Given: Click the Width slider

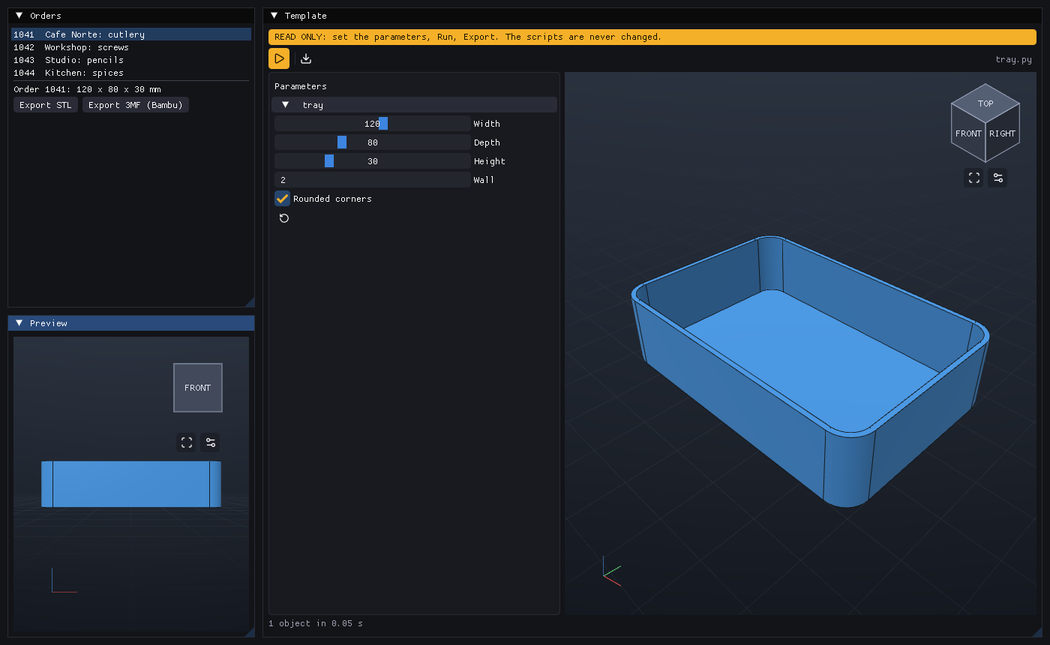Looking at the screenshot, I should pyautogui.click(x=372, y=124).
